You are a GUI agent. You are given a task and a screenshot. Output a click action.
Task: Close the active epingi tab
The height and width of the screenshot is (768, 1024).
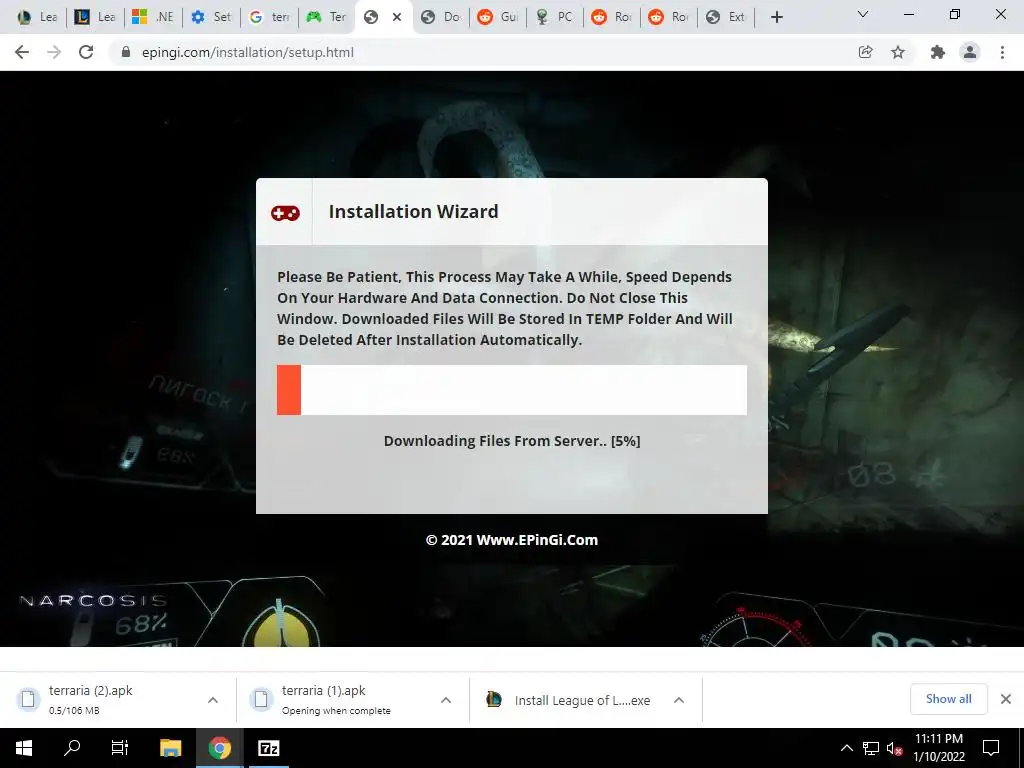tap(396, 17)
